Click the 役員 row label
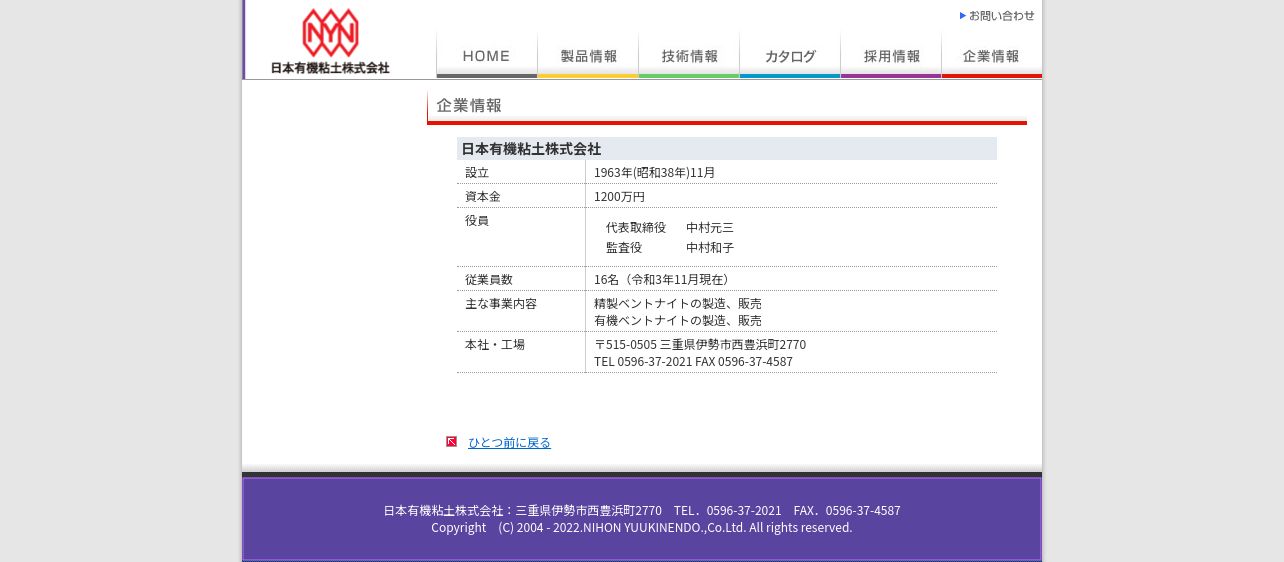1284x562 pixels. (477, 220)
